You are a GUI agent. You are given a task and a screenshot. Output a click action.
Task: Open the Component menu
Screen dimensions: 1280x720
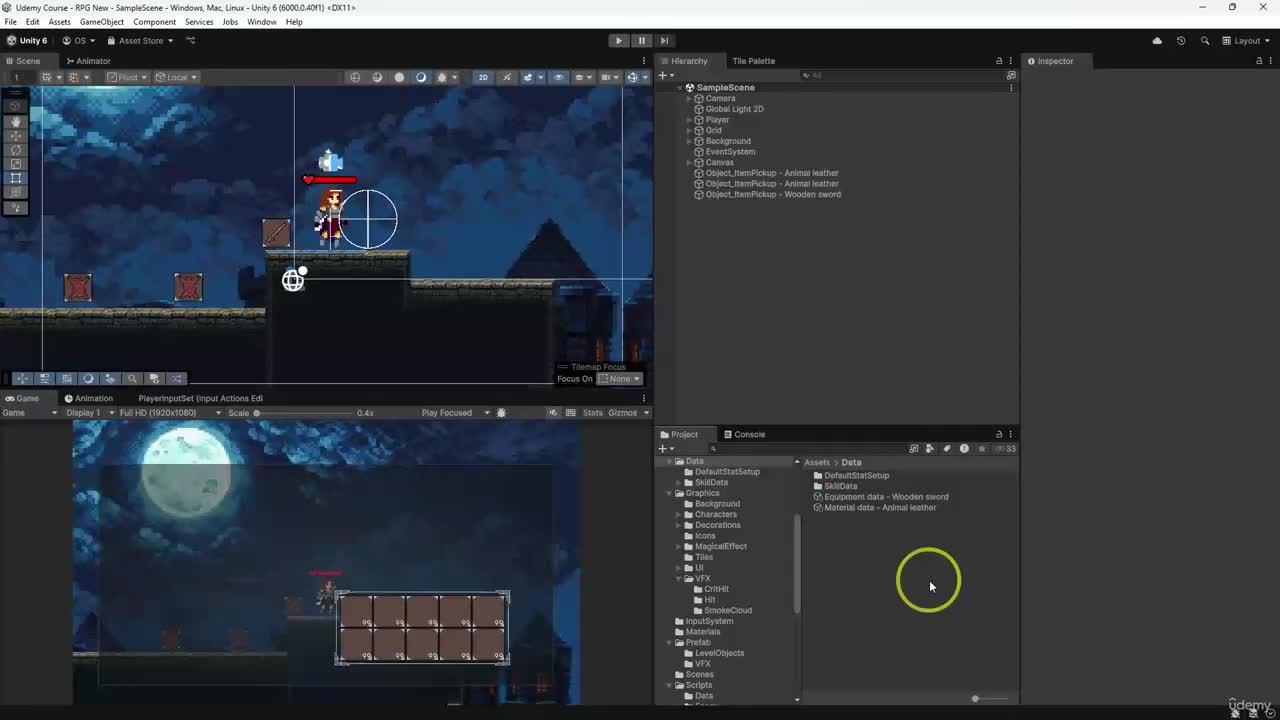(154, 22)
